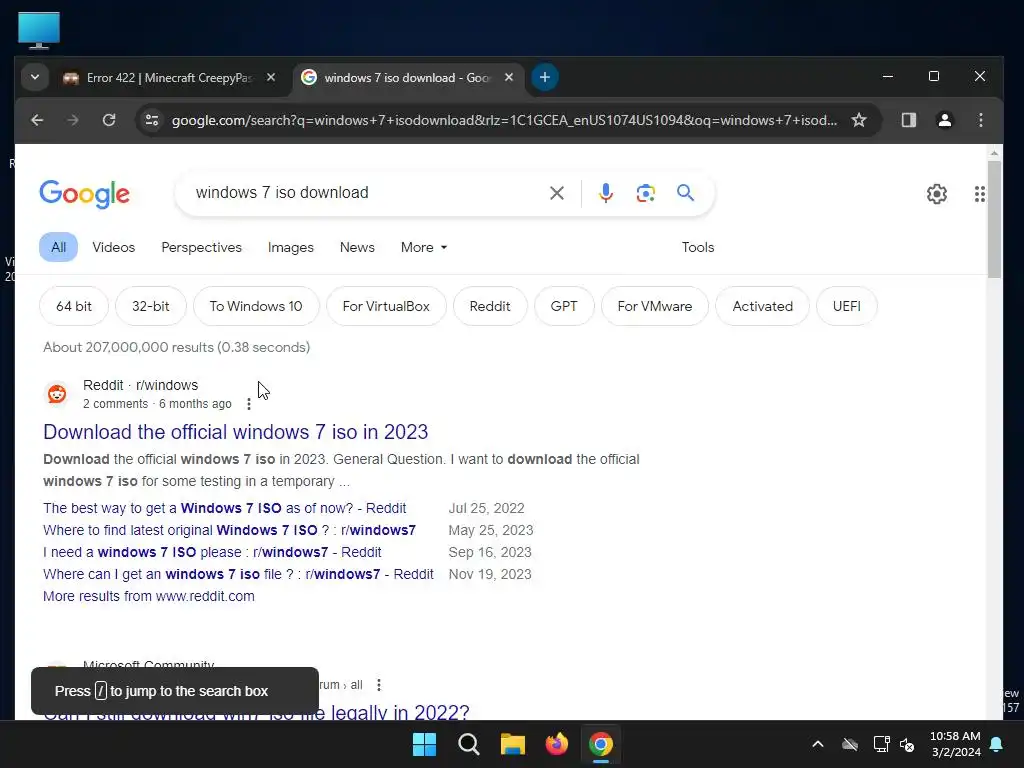Open More results from www.reddit.com
1024x768 pixels.
click(x=149, y=596)
